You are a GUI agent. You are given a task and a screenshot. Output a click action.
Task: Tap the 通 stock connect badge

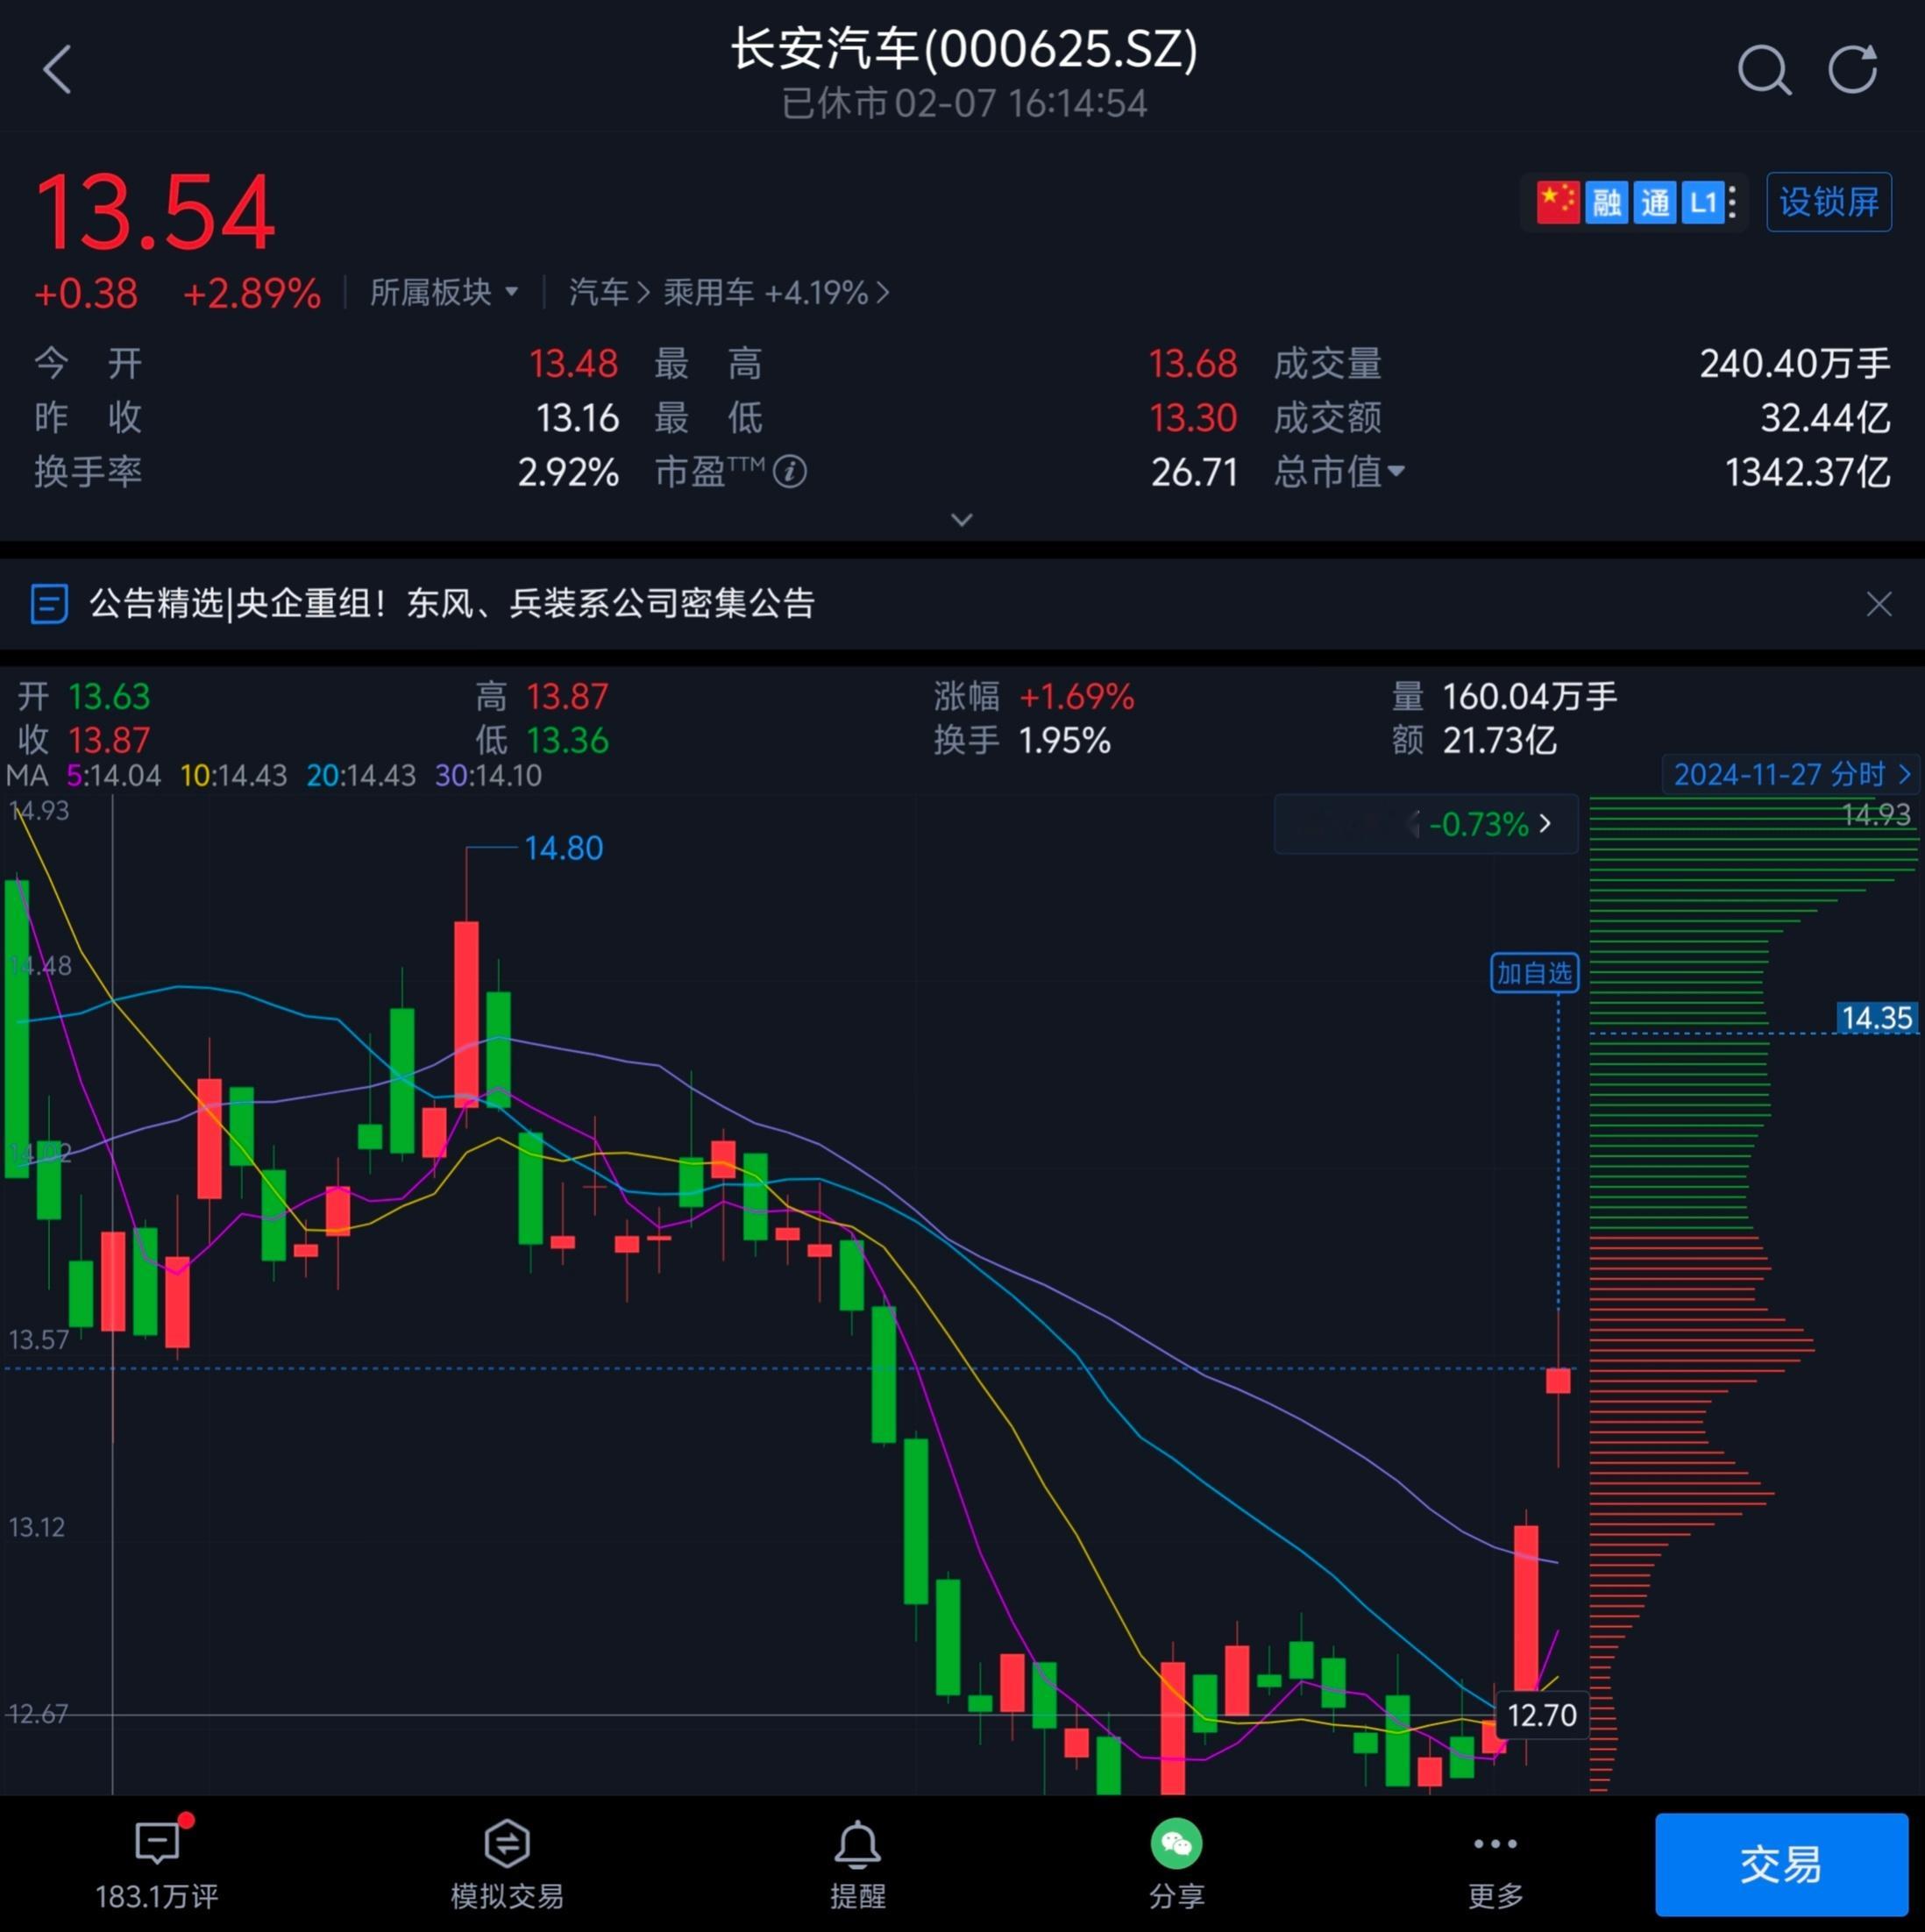pos(1655,203)
